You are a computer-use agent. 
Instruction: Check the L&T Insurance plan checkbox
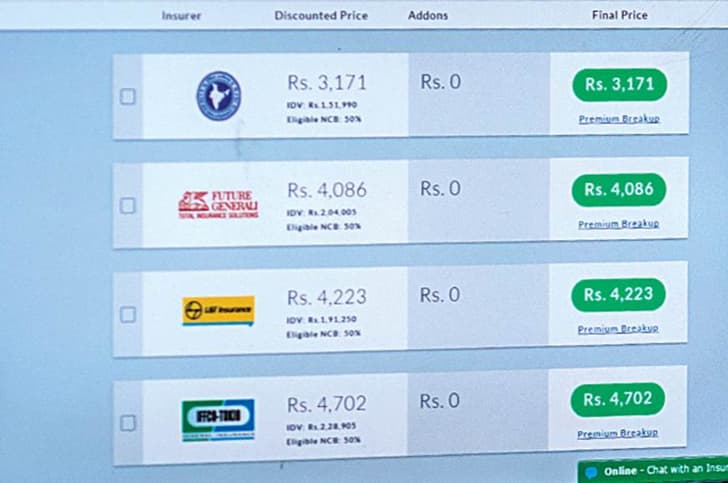click(128, 314)
